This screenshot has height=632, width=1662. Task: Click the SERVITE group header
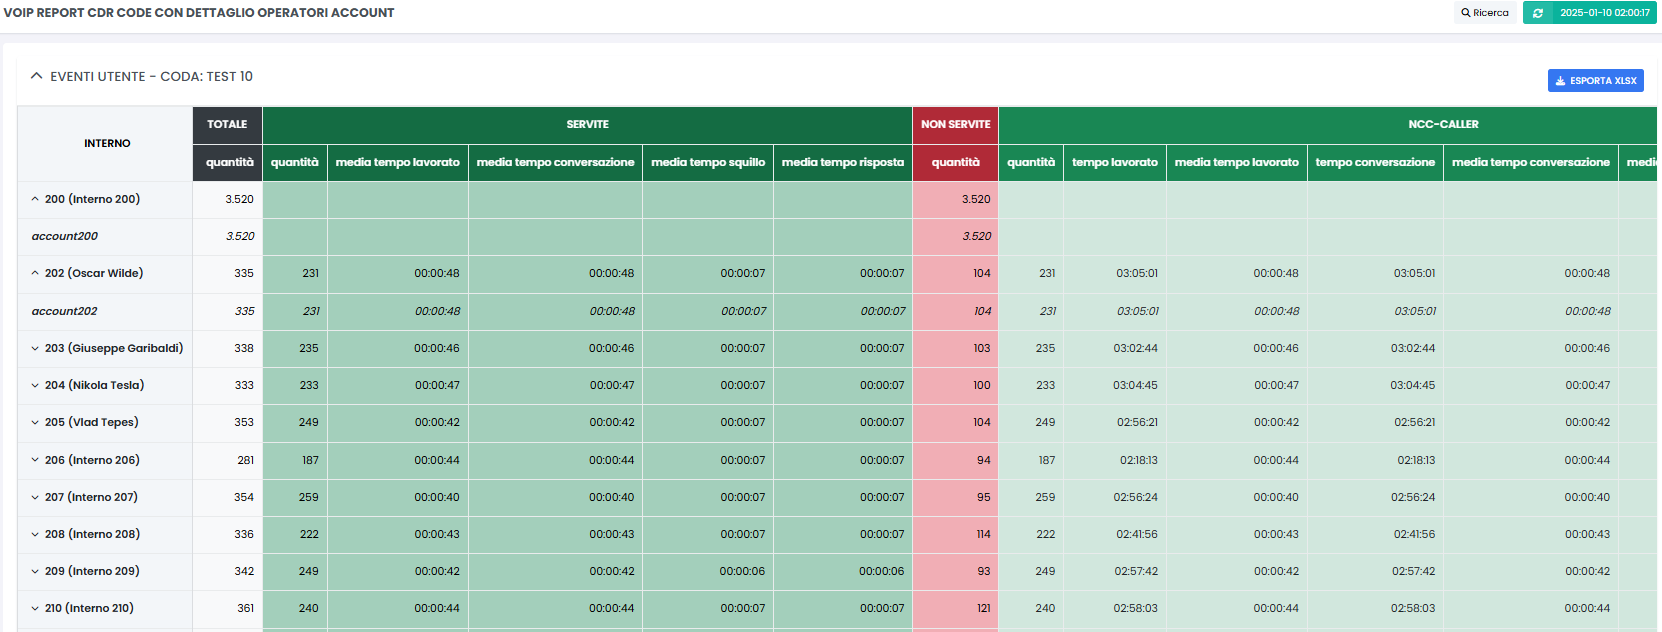pos(587,124)
